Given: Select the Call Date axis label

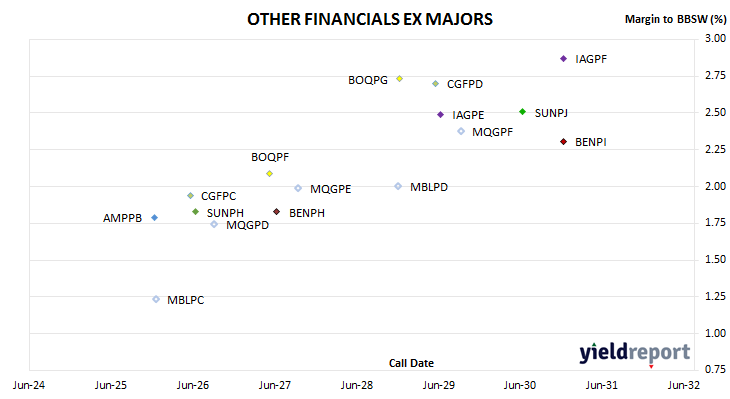Looking at the screenshot, I should (411, 363).
